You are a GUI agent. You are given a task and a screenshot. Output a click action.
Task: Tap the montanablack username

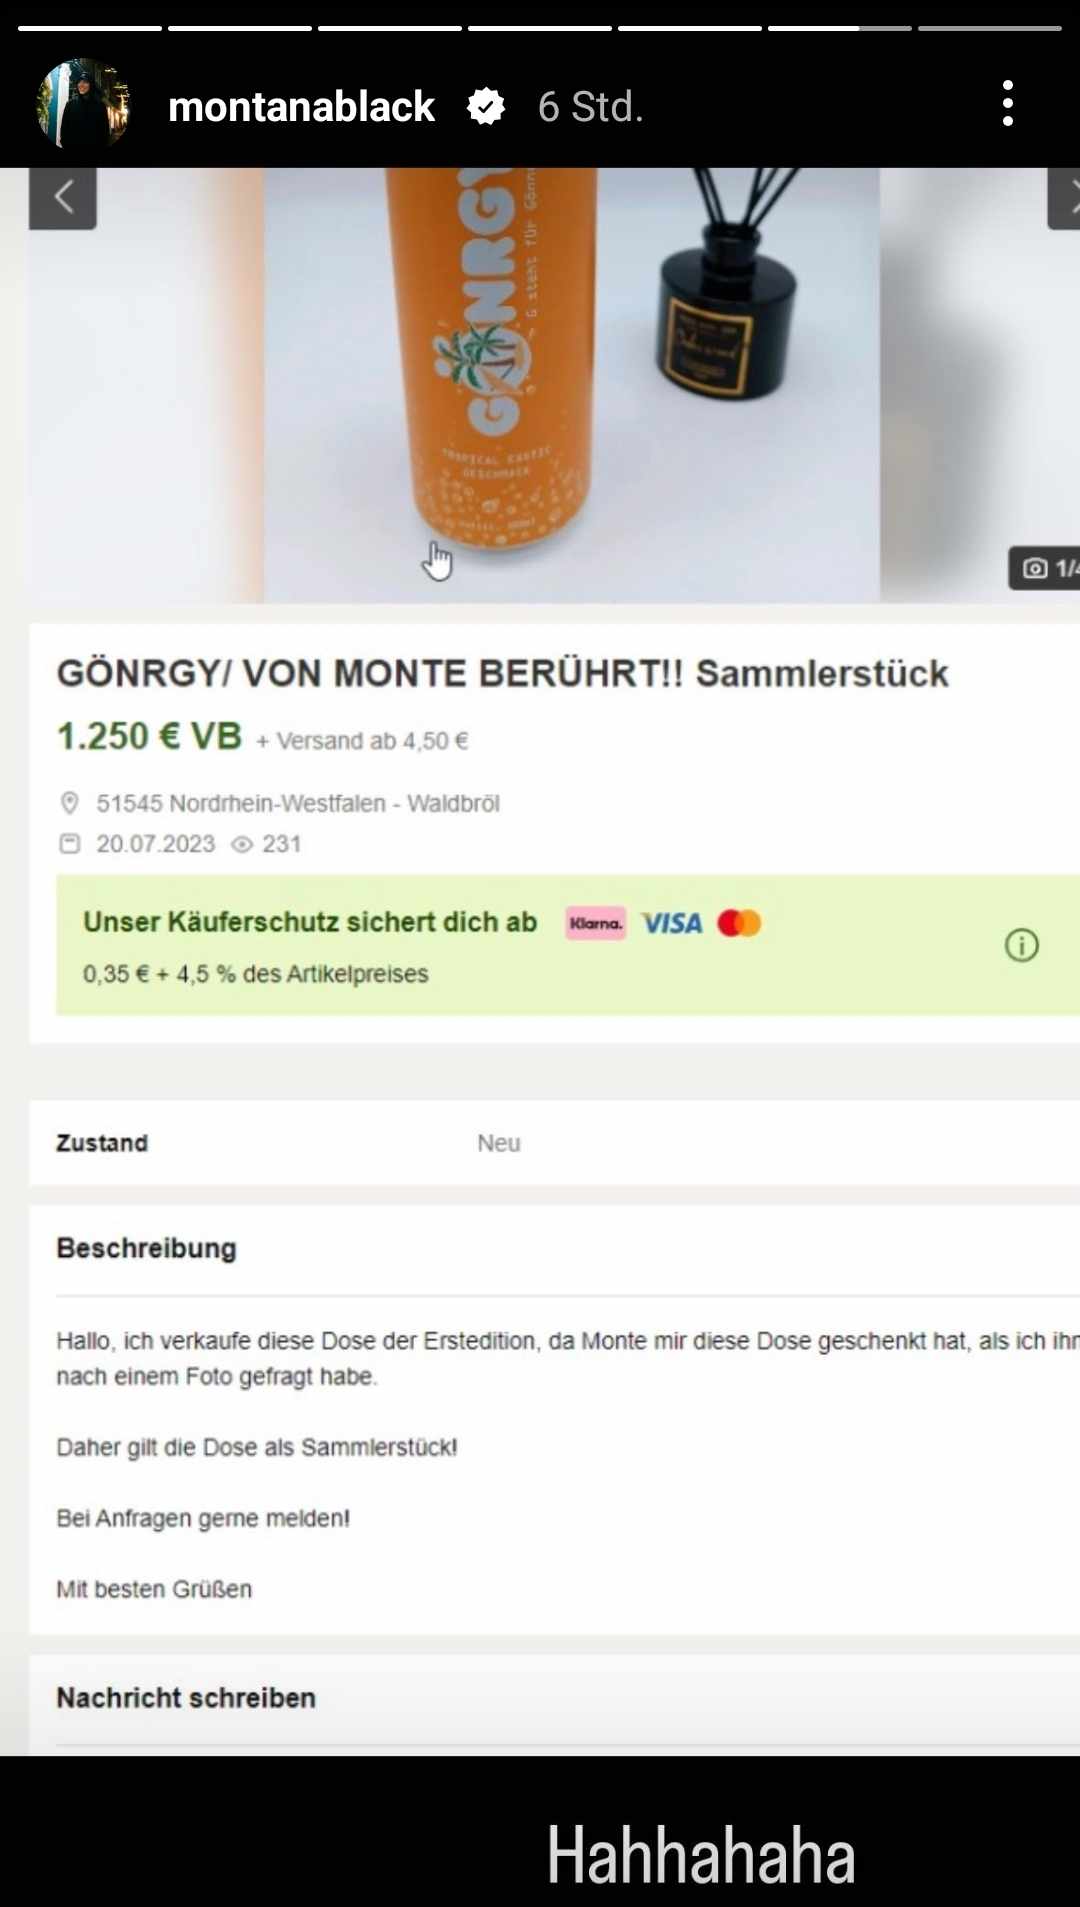click(301, 106)
